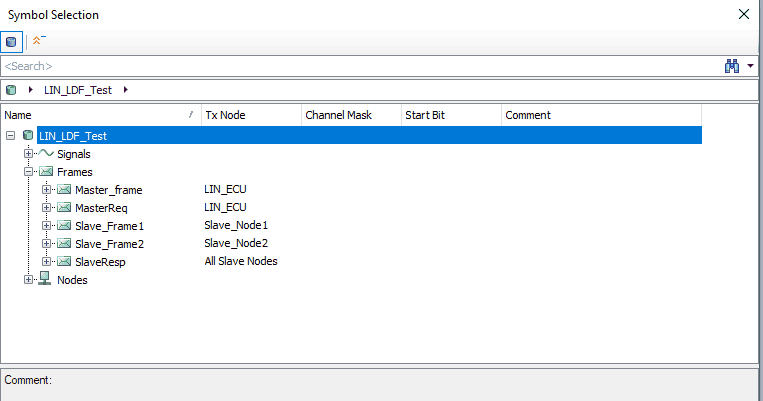Image resolution: width=763 pixels, height=401 pixels.
Task: Select the MasterReq tree item
Action: click(x=101, y=208)
